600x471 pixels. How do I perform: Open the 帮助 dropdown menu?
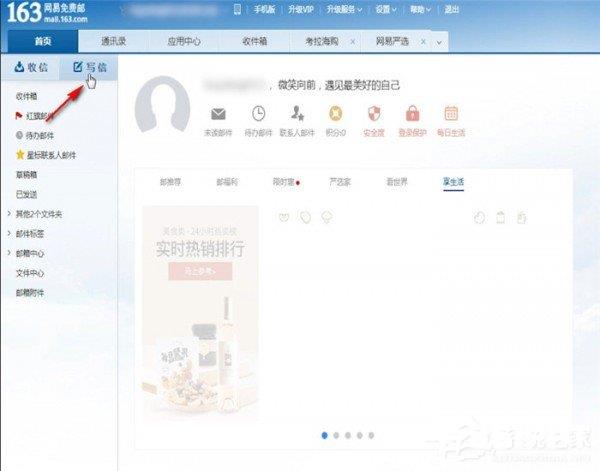[x=420, y=10]
